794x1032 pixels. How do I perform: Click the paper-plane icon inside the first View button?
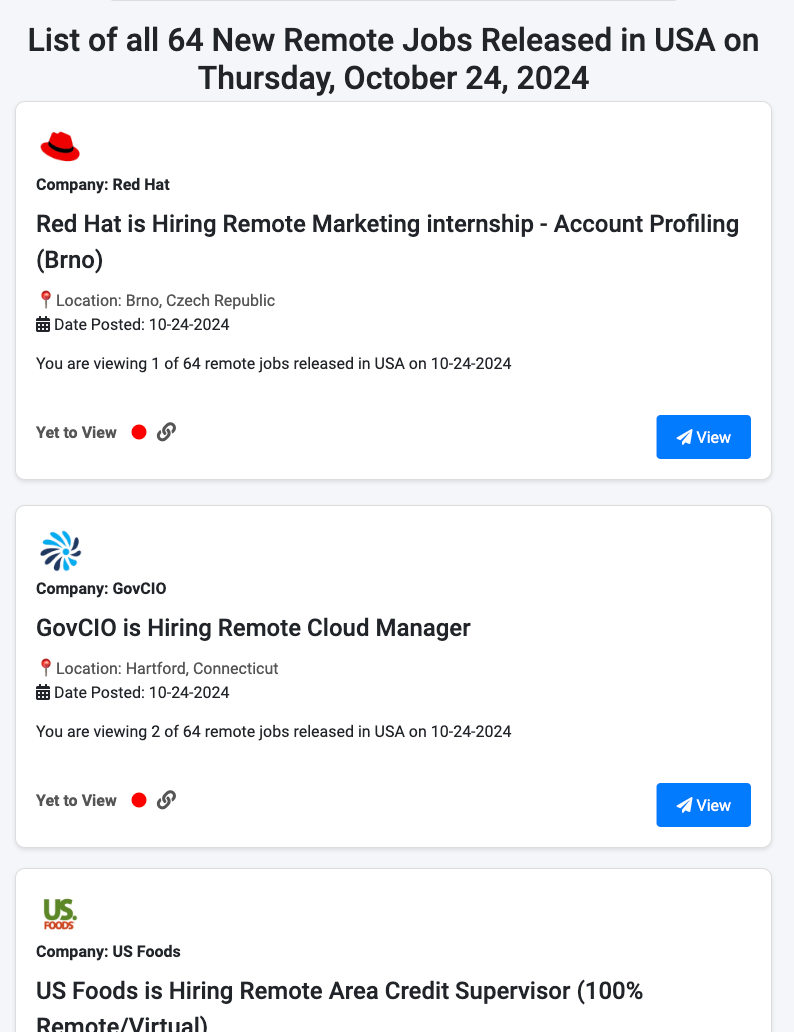(x=684, y=436)
